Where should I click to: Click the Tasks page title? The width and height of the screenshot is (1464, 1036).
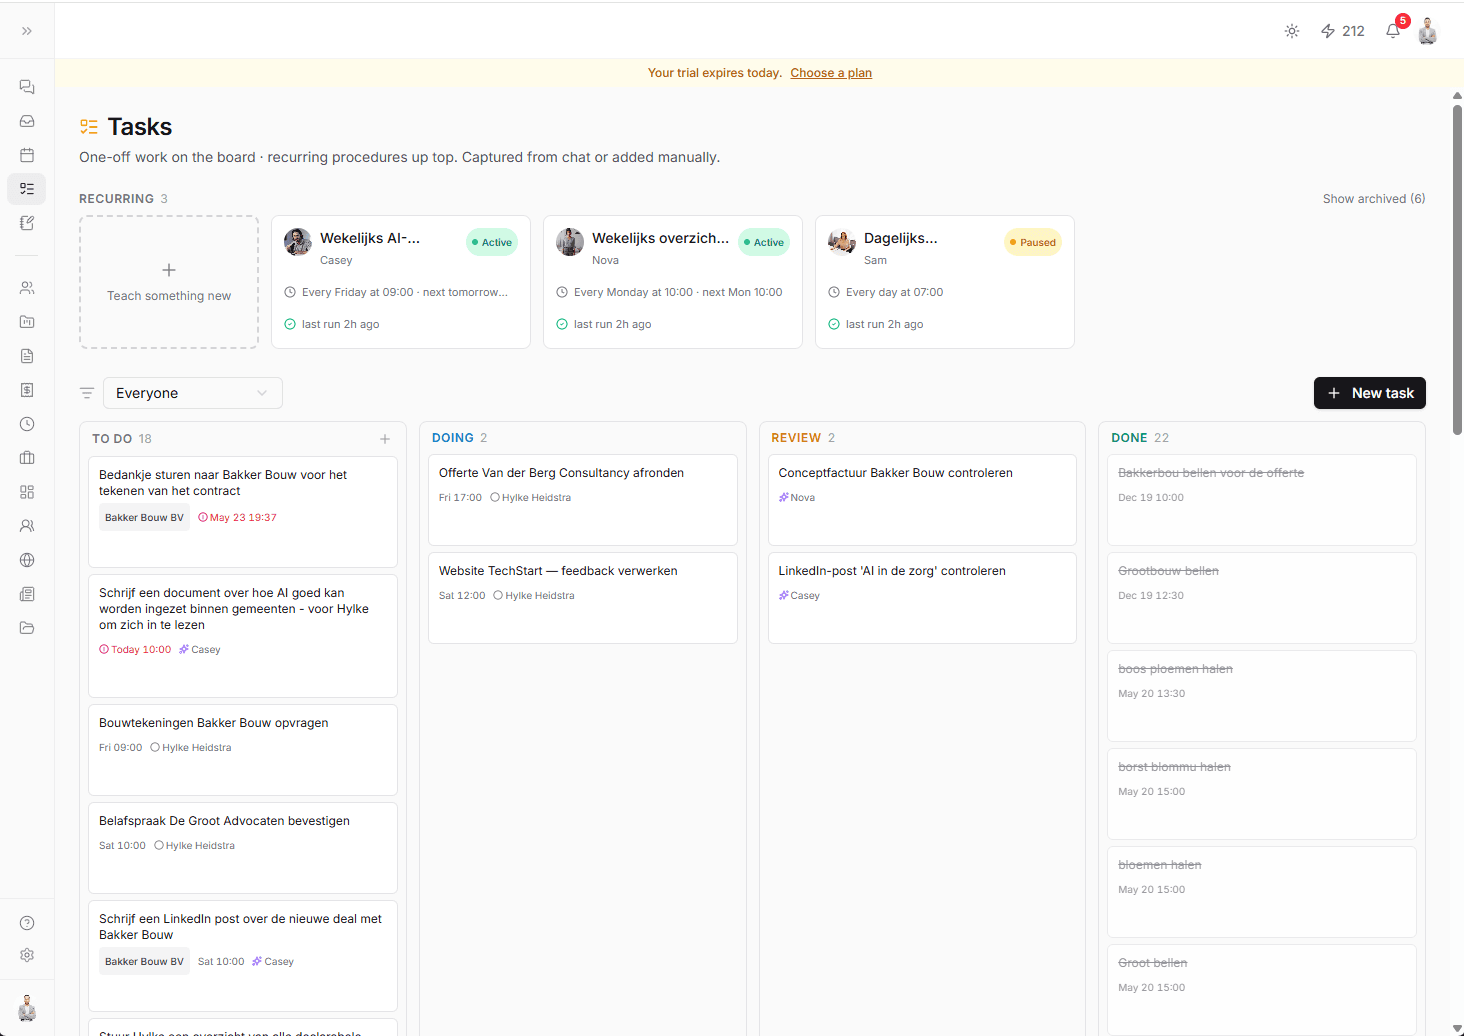pos(140,127)
